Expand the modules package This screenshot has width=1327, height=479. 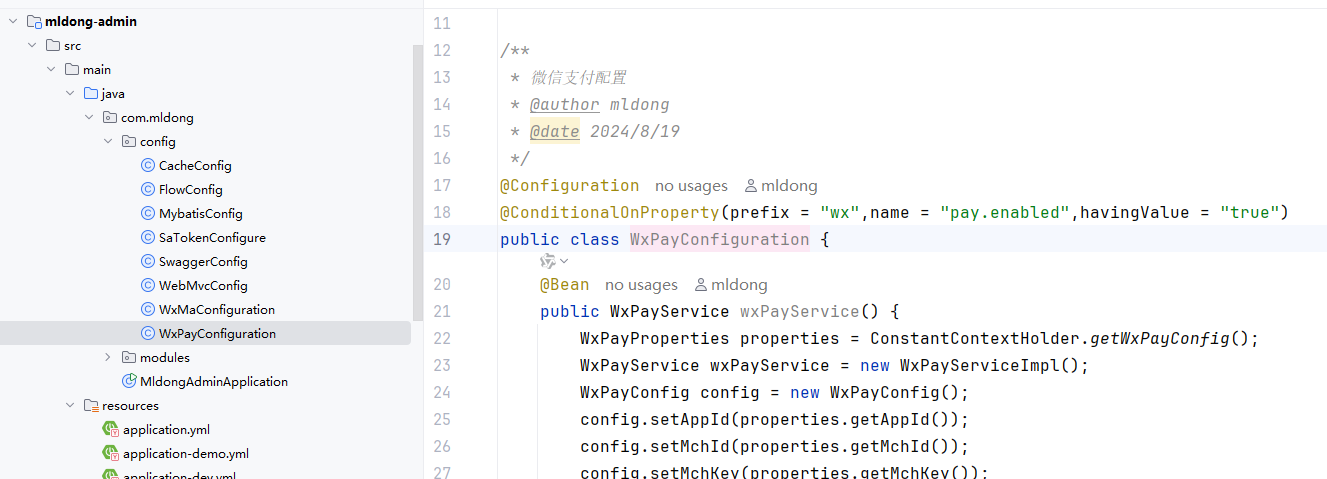point(108,358)
